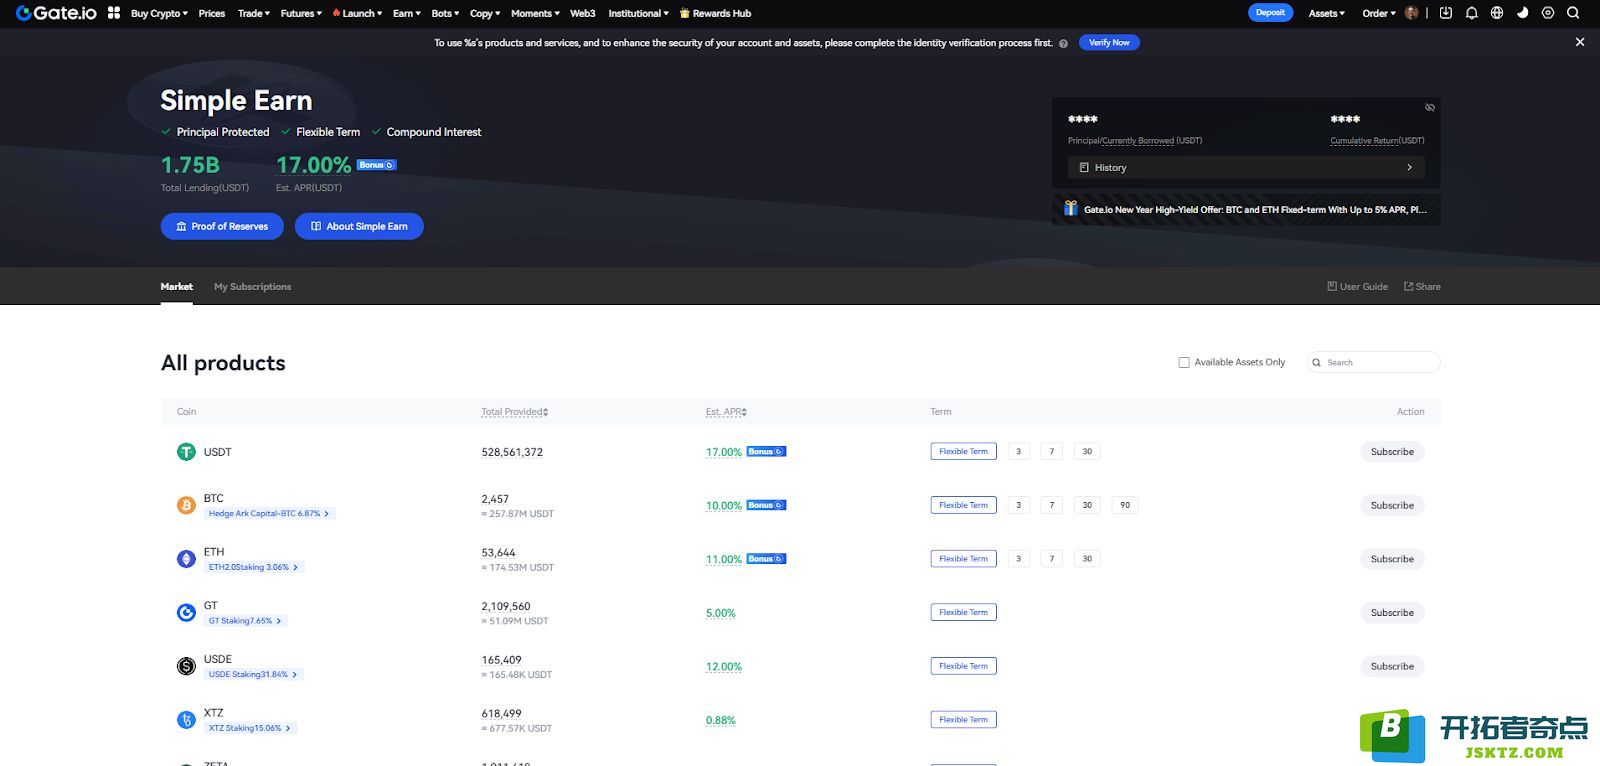Select the 7-day term for USDT
Image resolution: width=1600 pixels, height=766 pixels.
(x=1051, y=451)
